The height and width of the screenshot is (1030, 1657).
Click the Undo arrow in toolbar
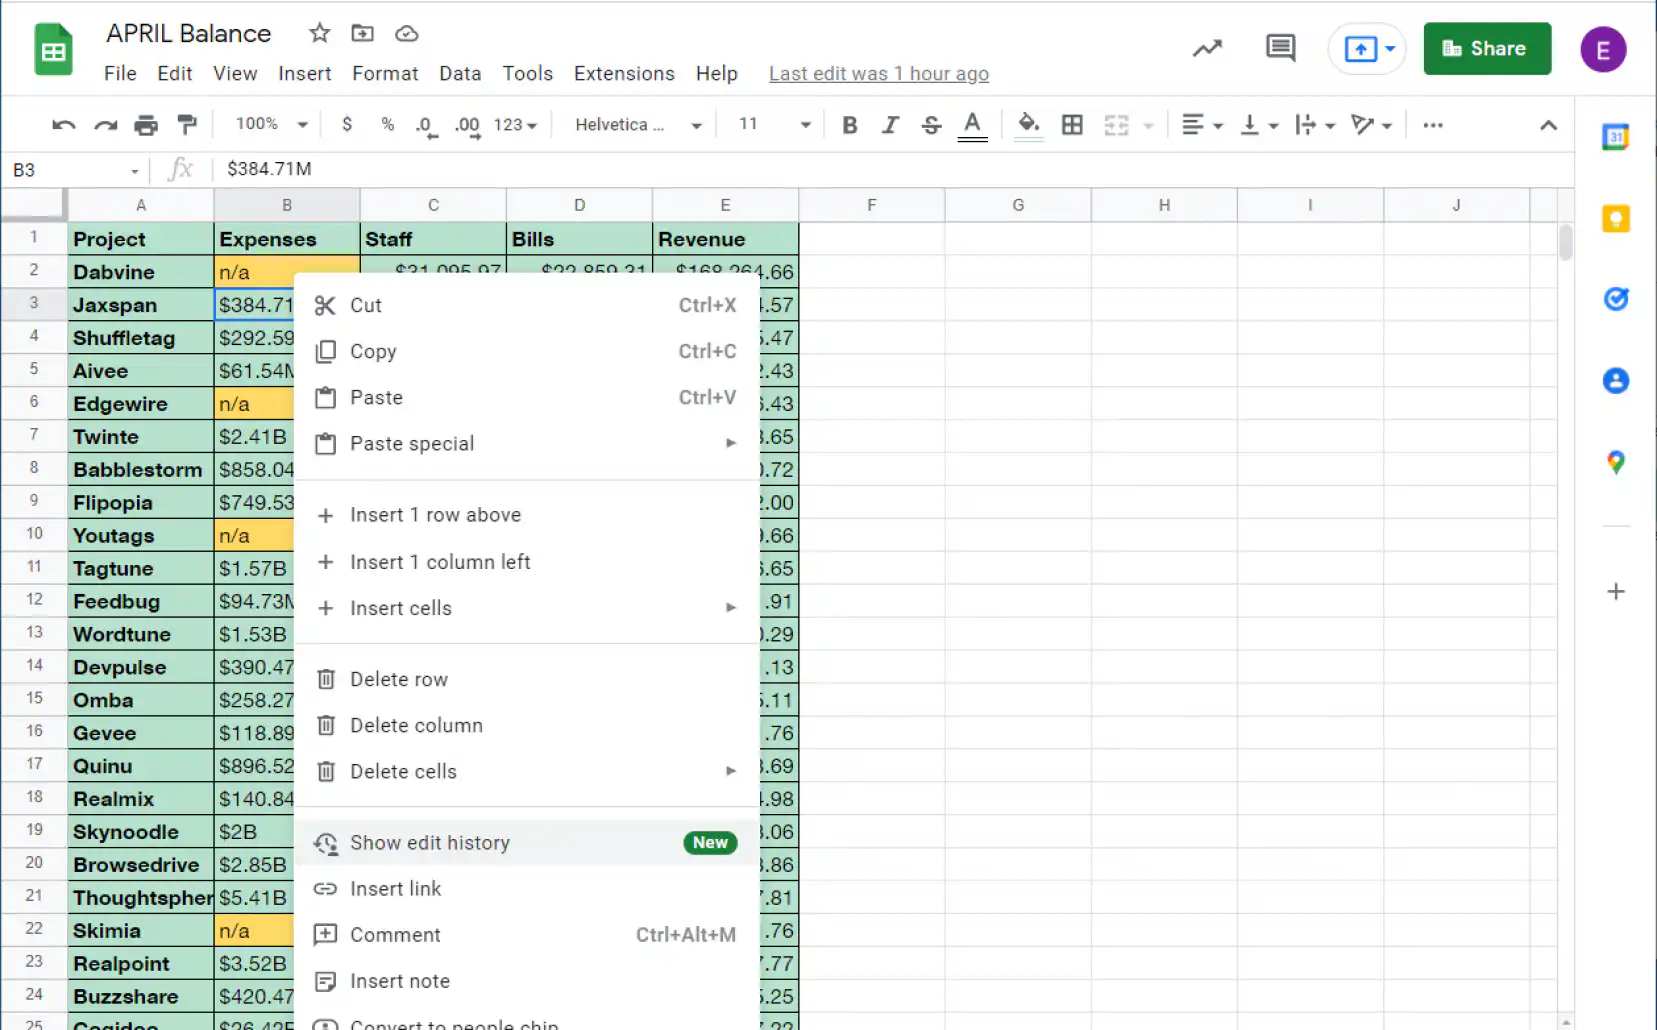pyautogui.click(x=64, y=125)
